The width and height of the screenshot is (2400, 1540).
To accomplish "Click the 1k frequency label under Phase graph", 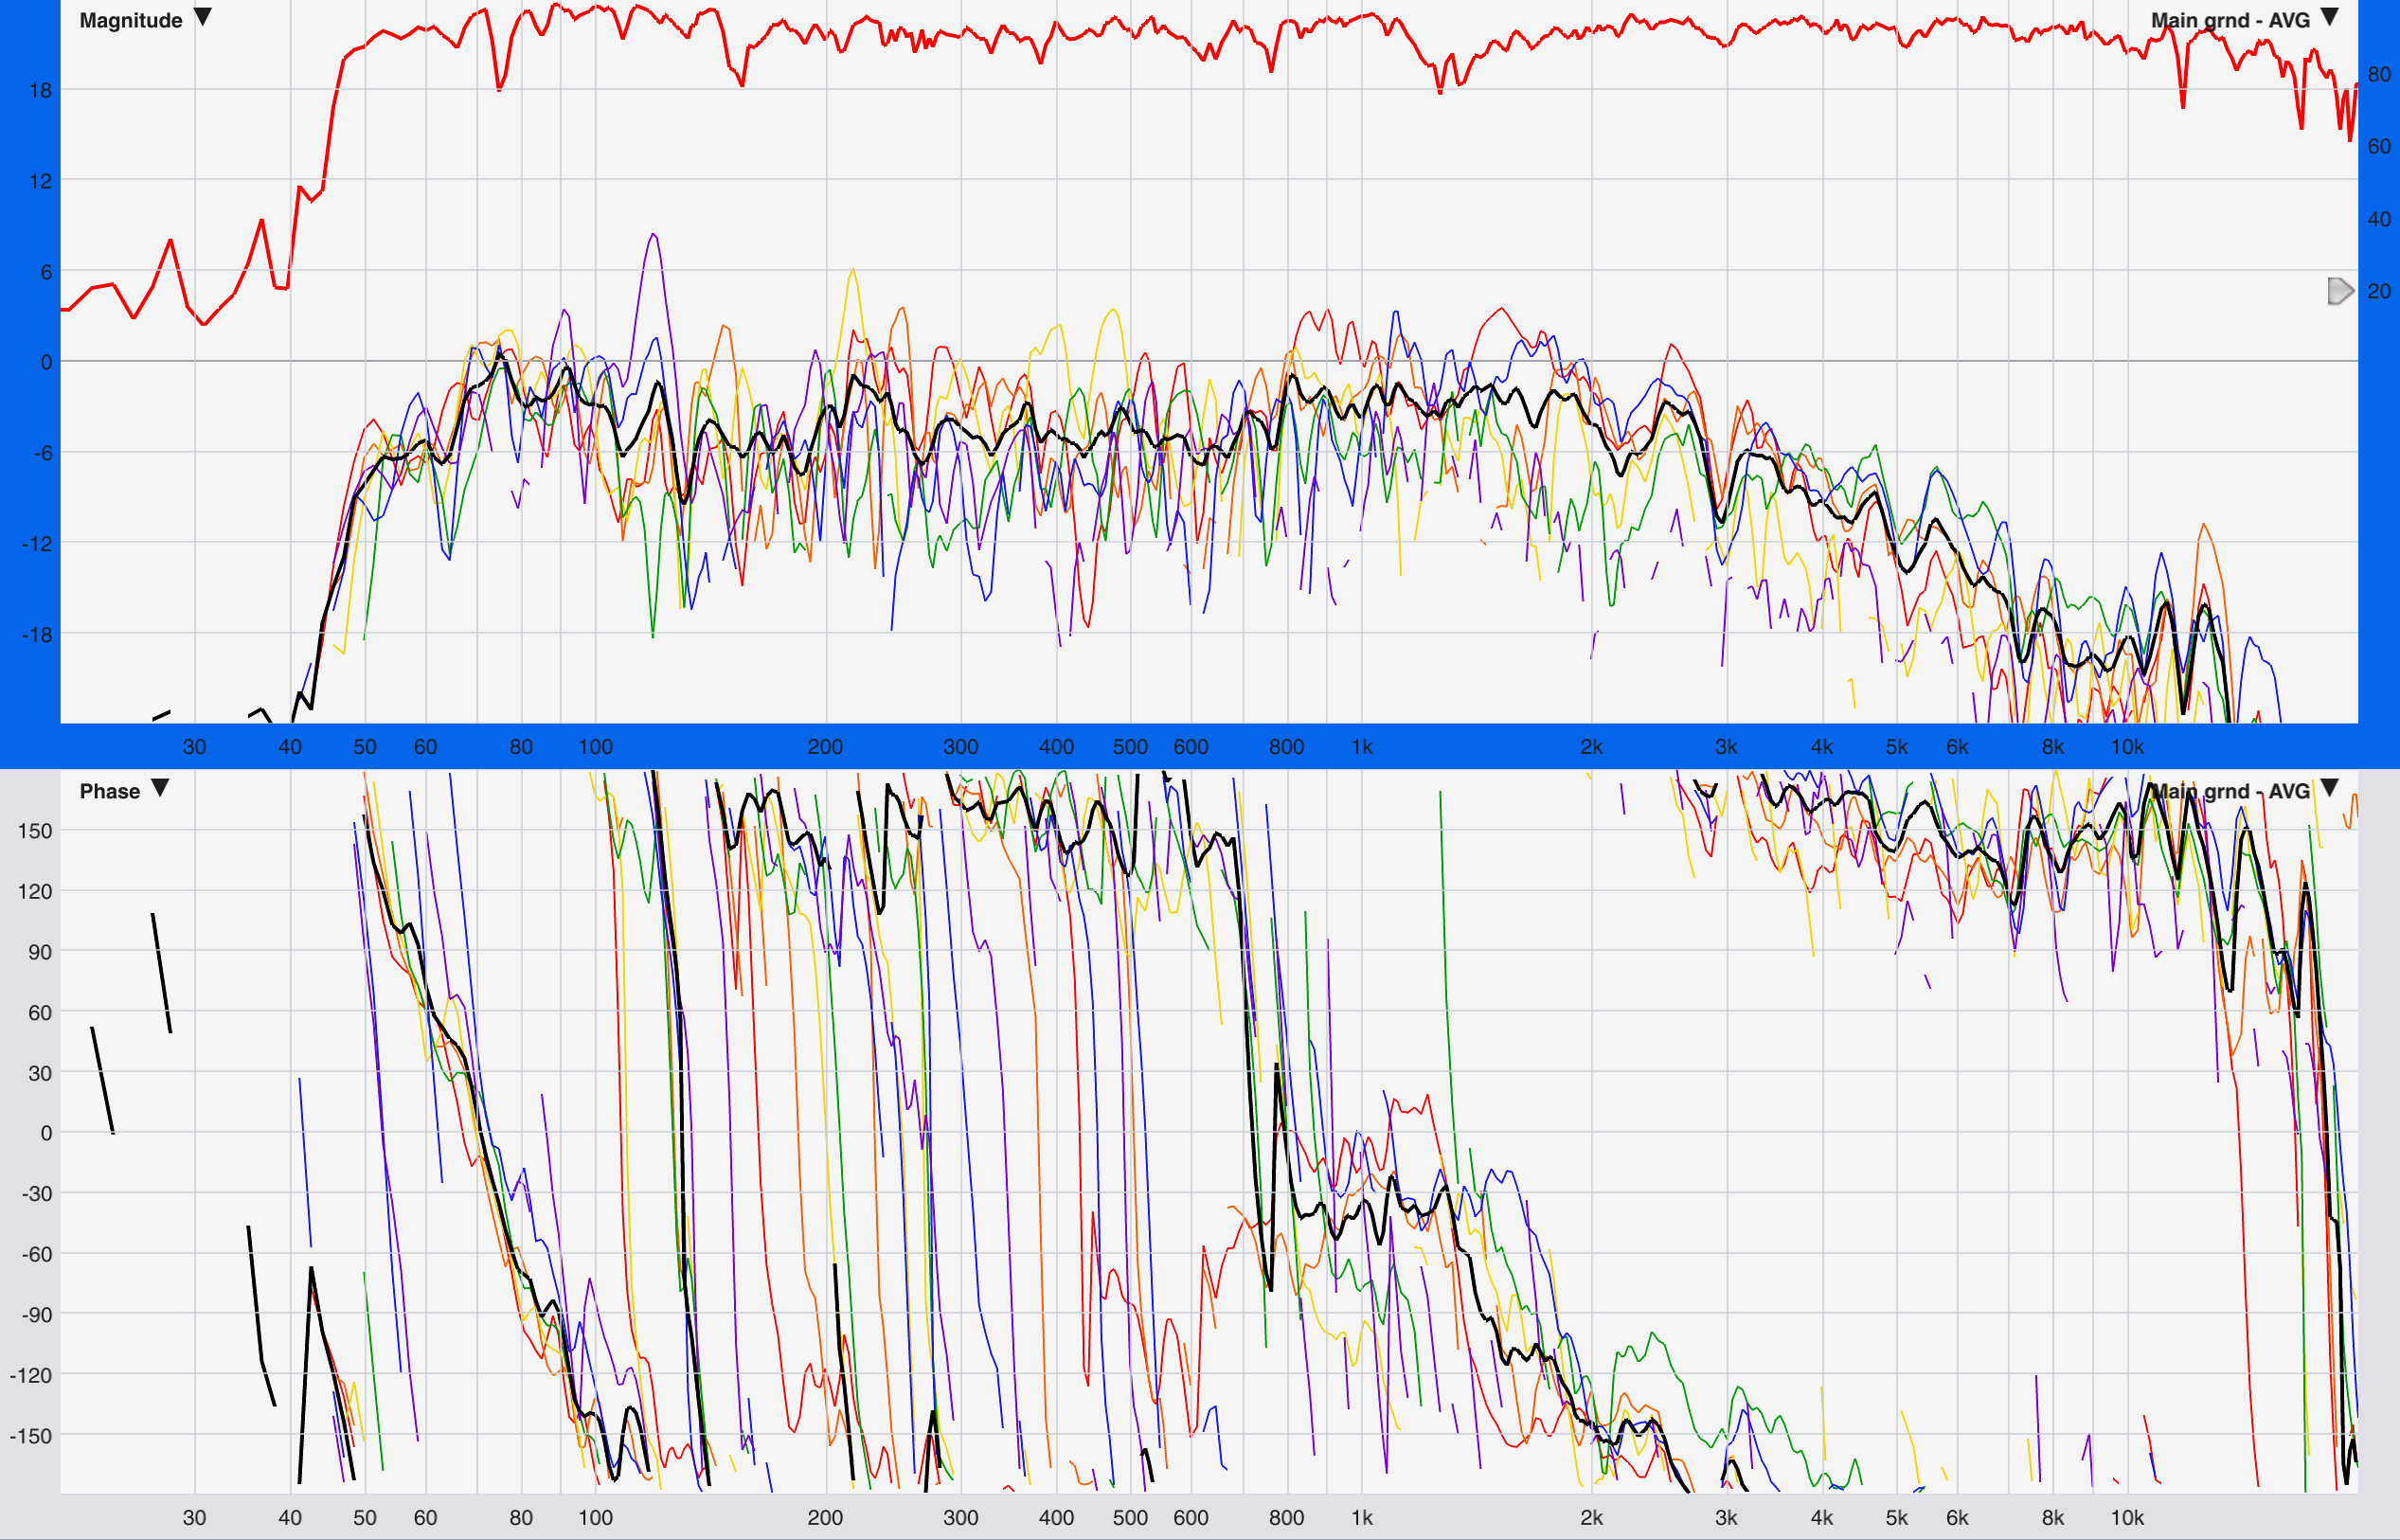I will tap(1362, 1518).
